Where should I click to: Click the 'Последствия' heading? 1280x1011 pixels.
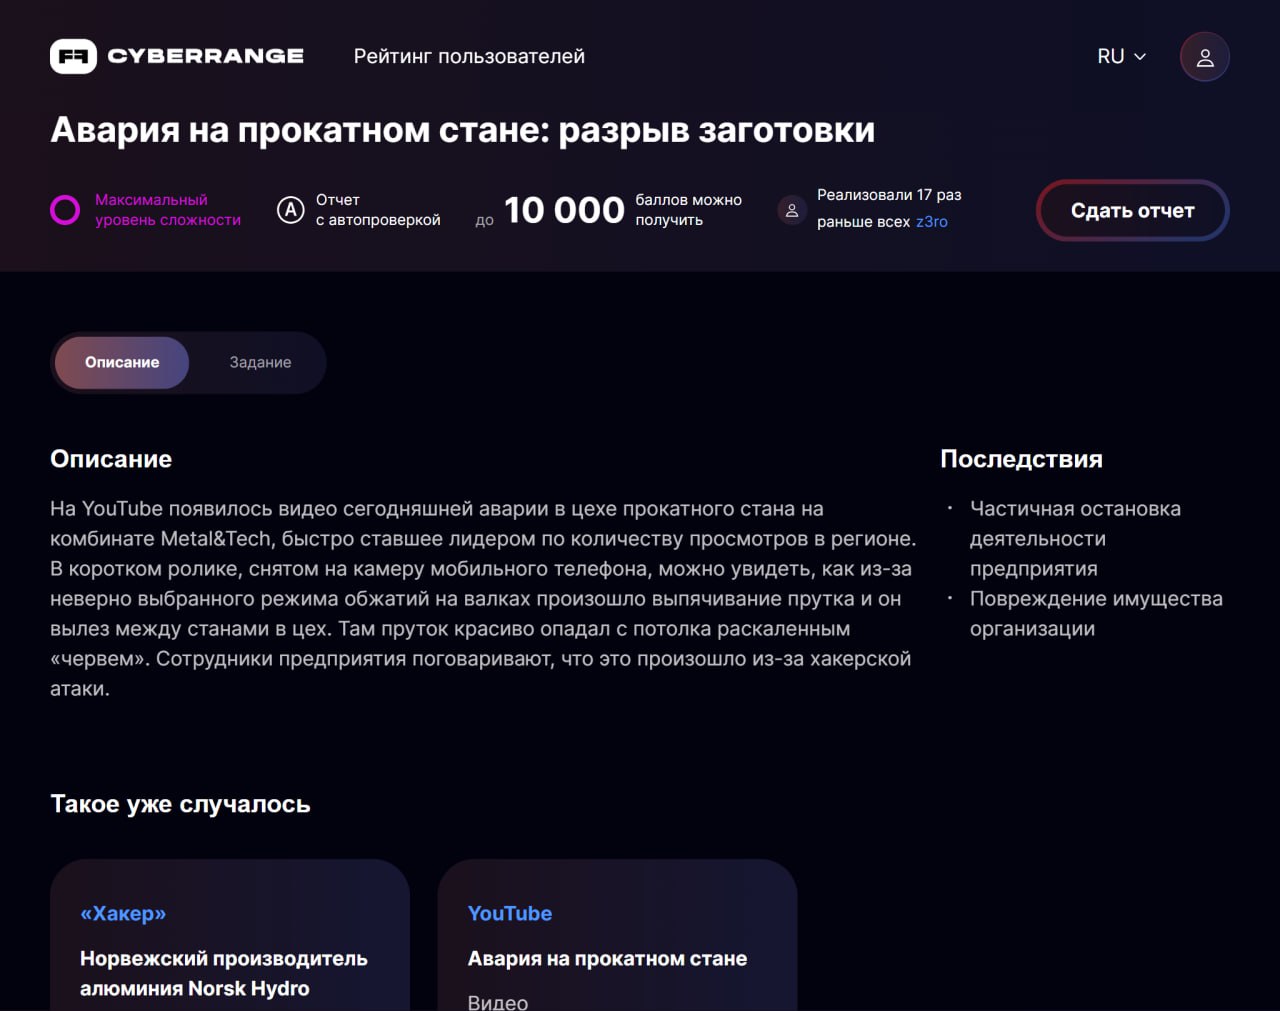point(1021,459)
